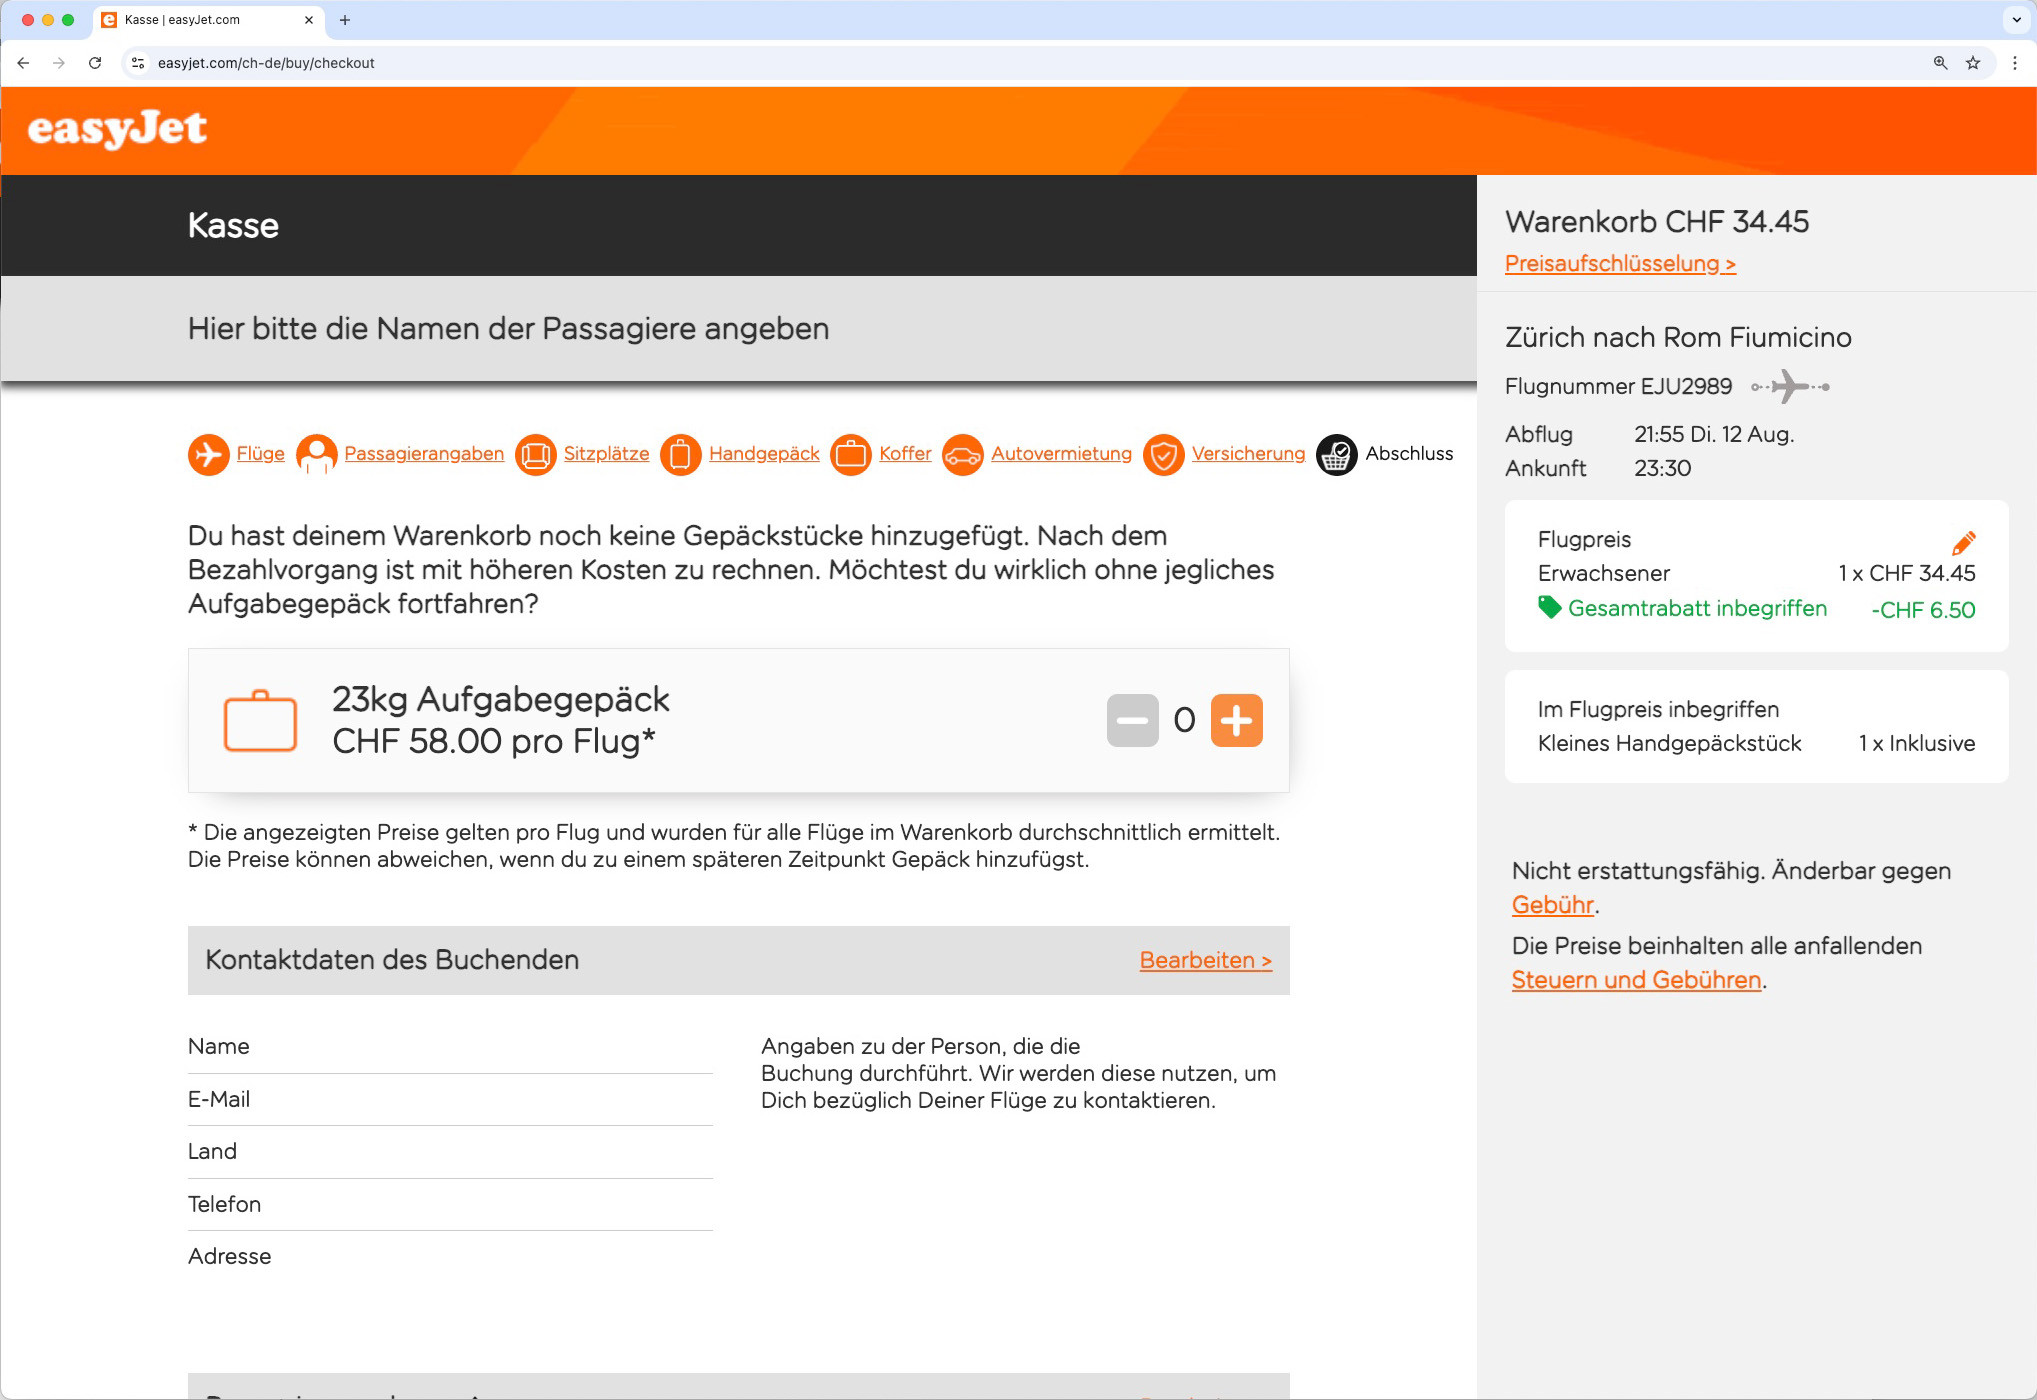Screen dimensions: 2037x1400
Task: Click the baggage quantity value 0
Action: coord(1184,720)
